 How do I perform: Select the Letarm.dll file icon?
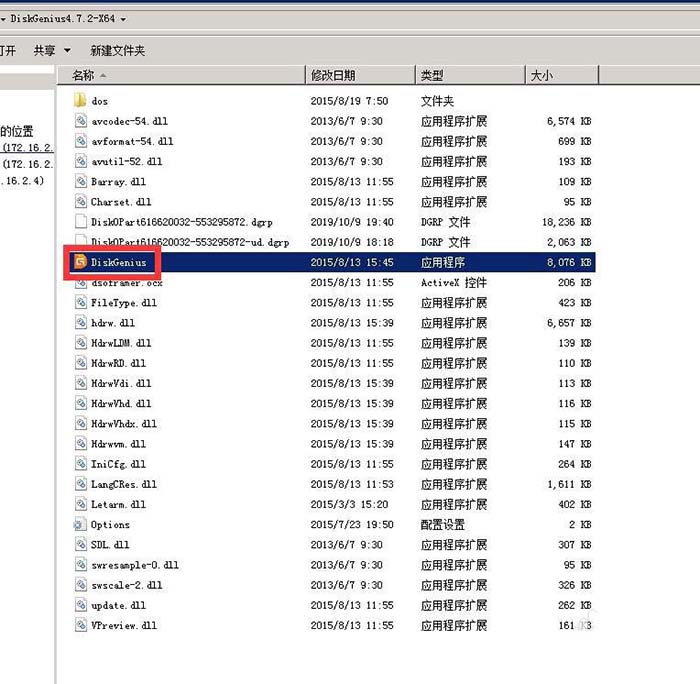tap(80, 504)
